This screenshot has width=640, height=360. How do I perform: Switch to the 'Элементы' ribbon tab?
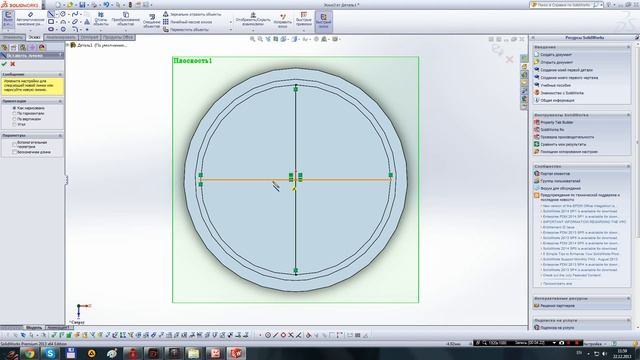(x=13, y=38)
